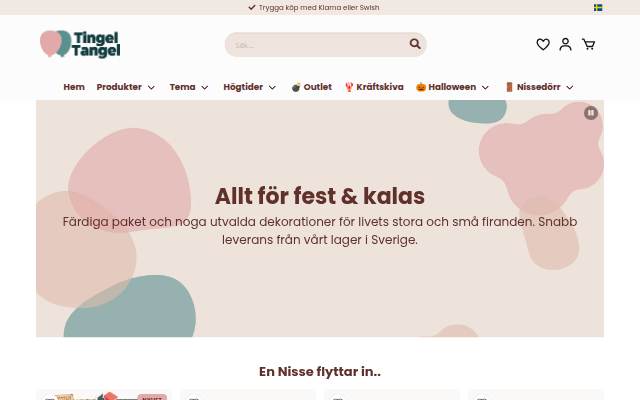Click the crayfish emoji beside Kräftskiva
The width and height of the screenshot is (640, 400).
349,87
